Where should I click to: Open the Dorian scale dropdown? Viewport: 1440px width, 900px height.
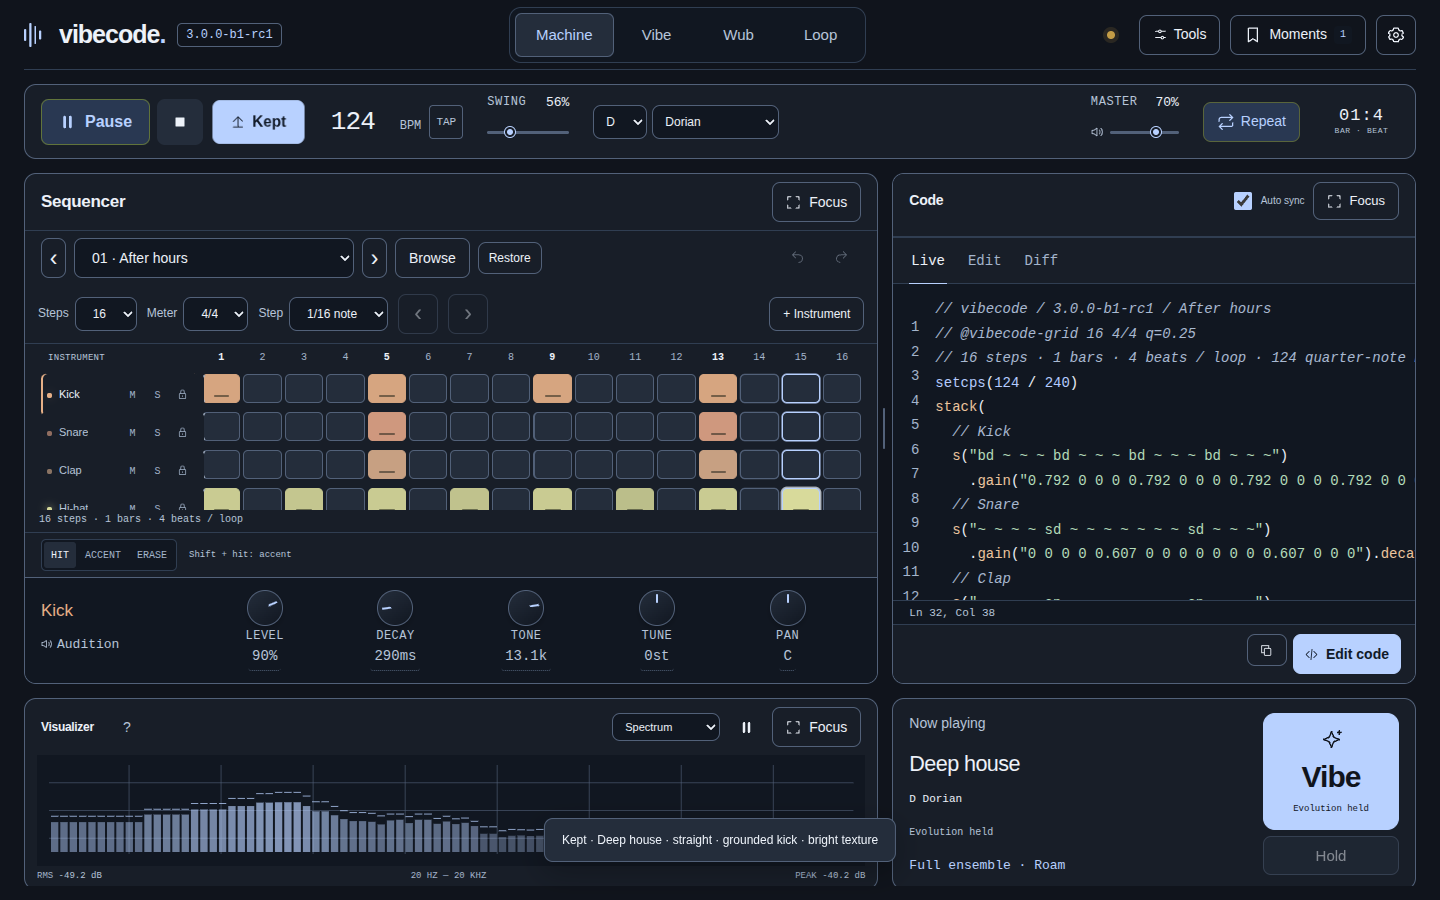(715, 122)
